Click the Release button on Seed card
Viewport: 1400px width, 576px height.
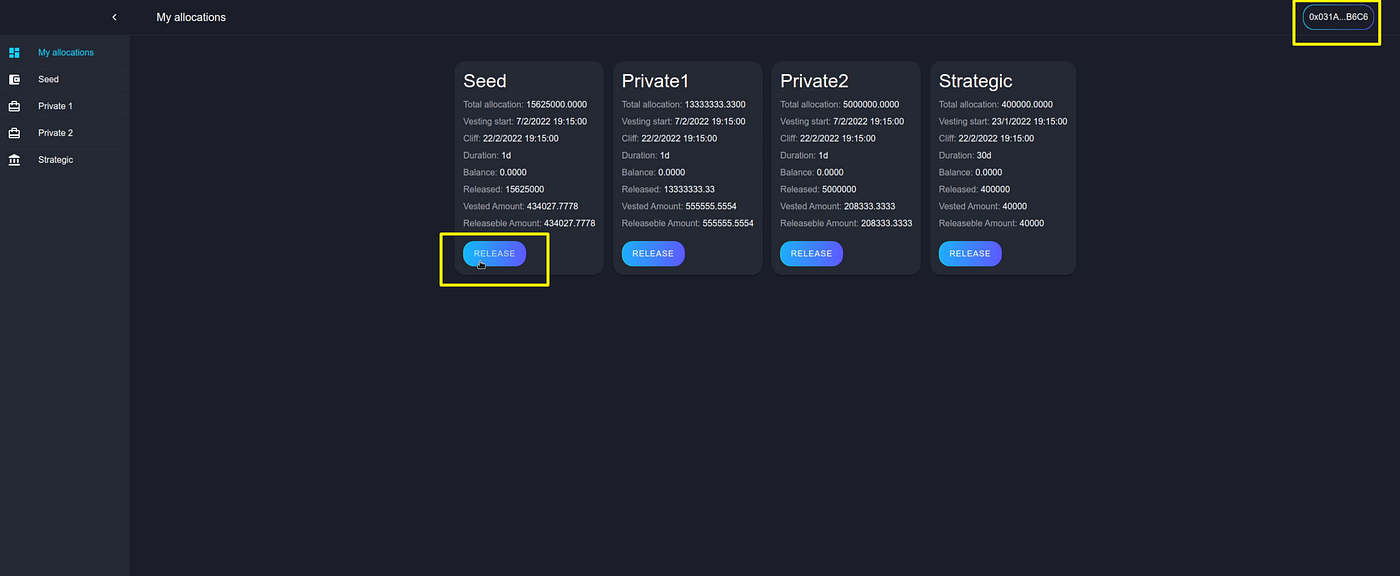click(x=494, y=253)
